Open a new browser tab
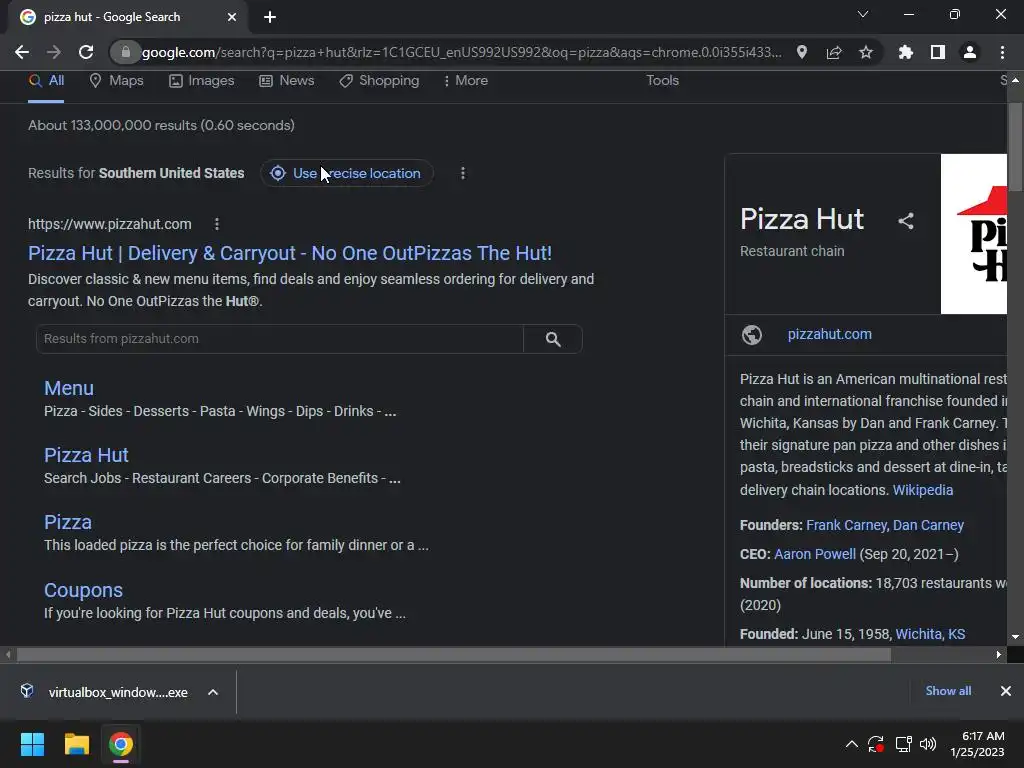Viewport: 1024px width, 768px height. 270,17
